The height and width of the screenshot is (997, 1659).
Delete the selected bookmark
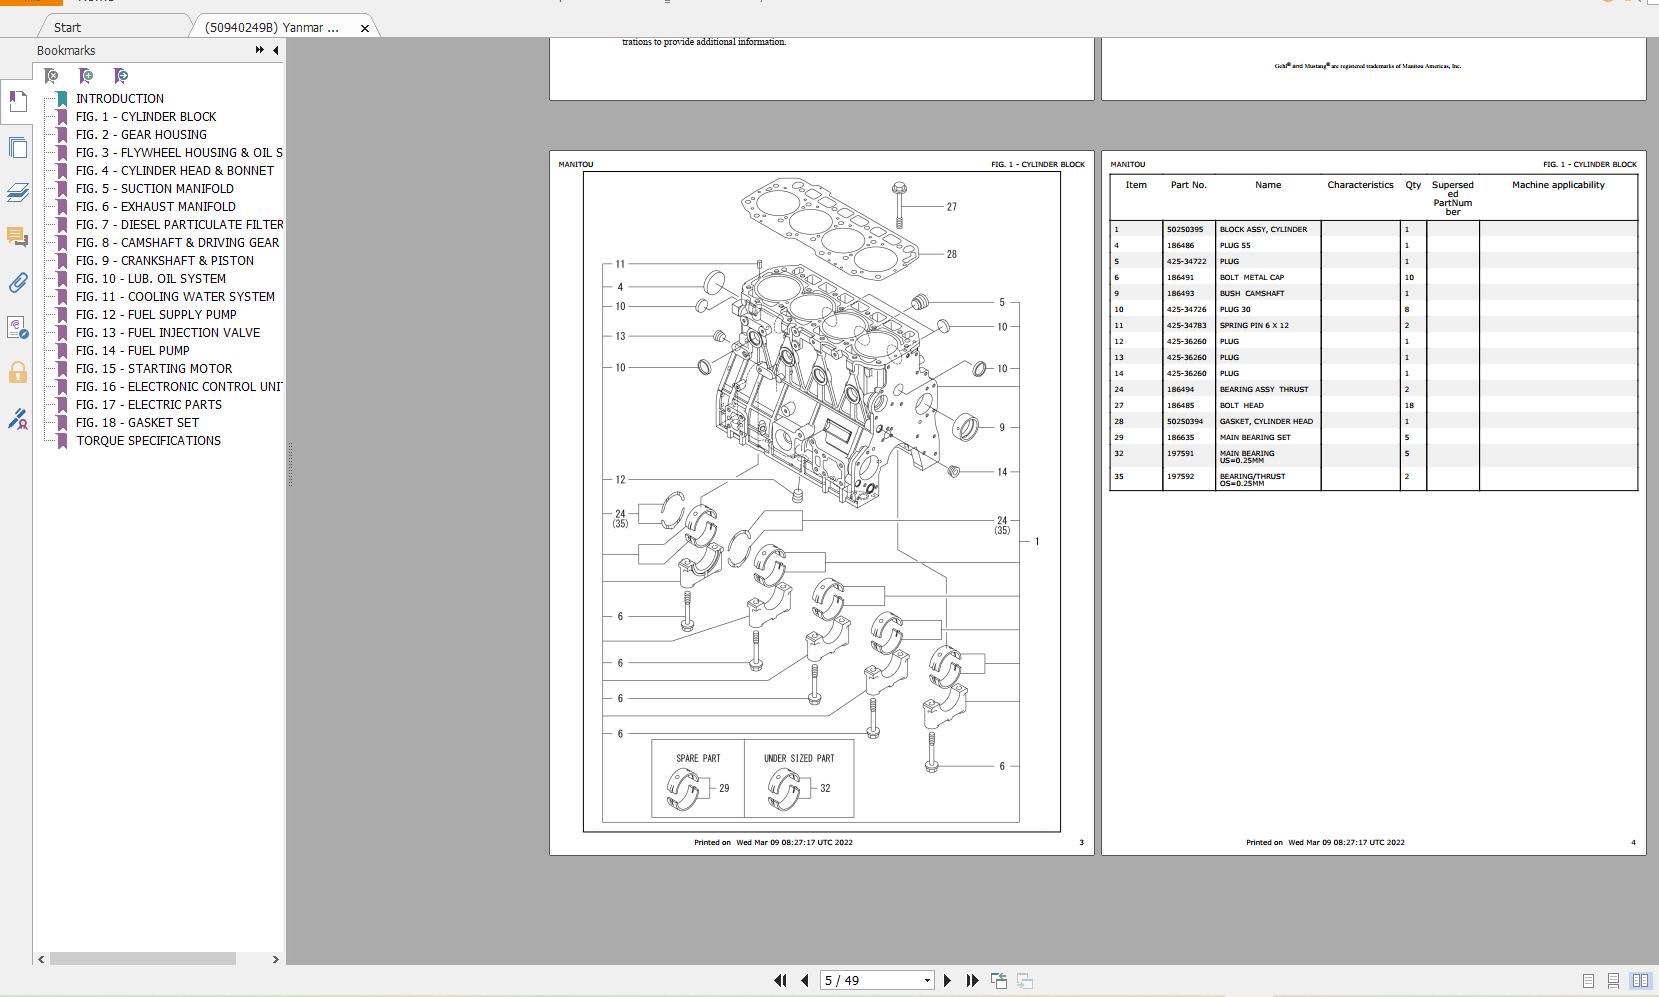pyautogui.click(x=53, y=75)
